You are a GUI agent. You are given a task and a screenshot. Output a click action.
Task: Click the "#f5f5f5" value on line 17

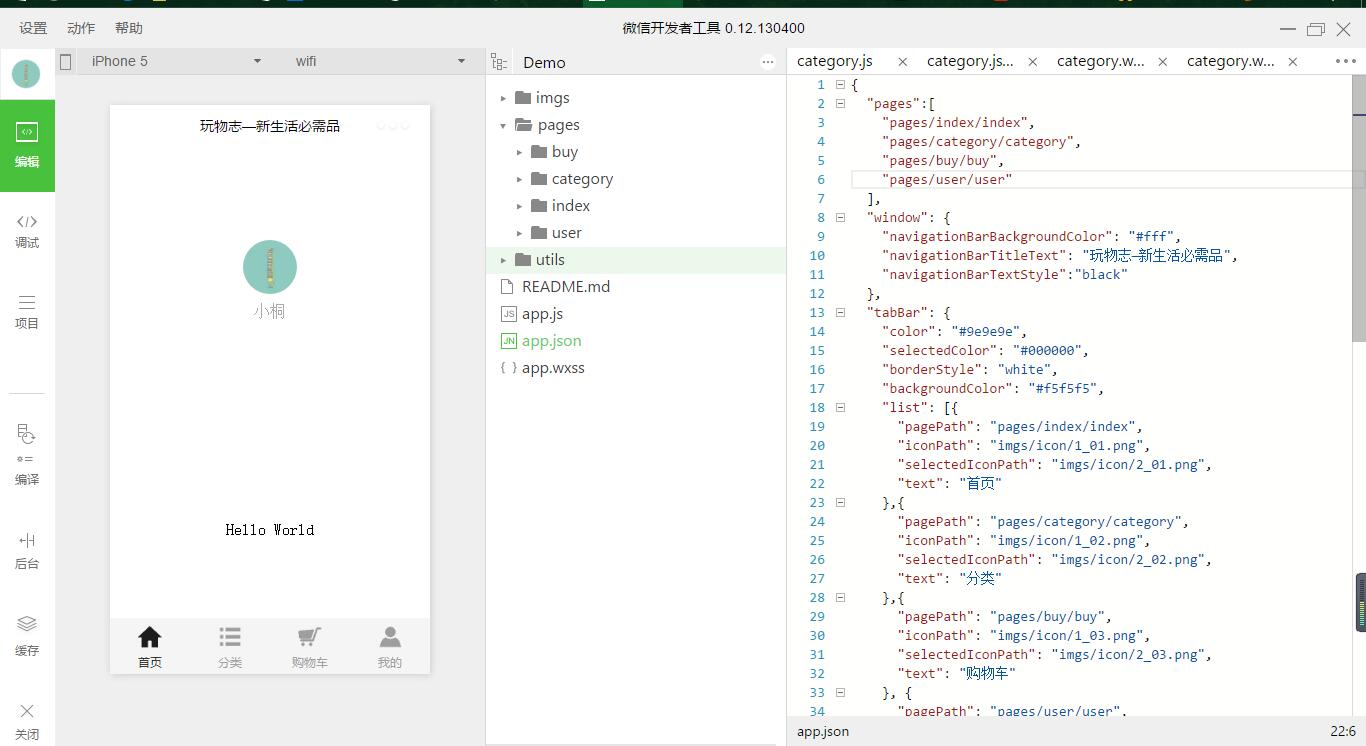pos(1062,388)
